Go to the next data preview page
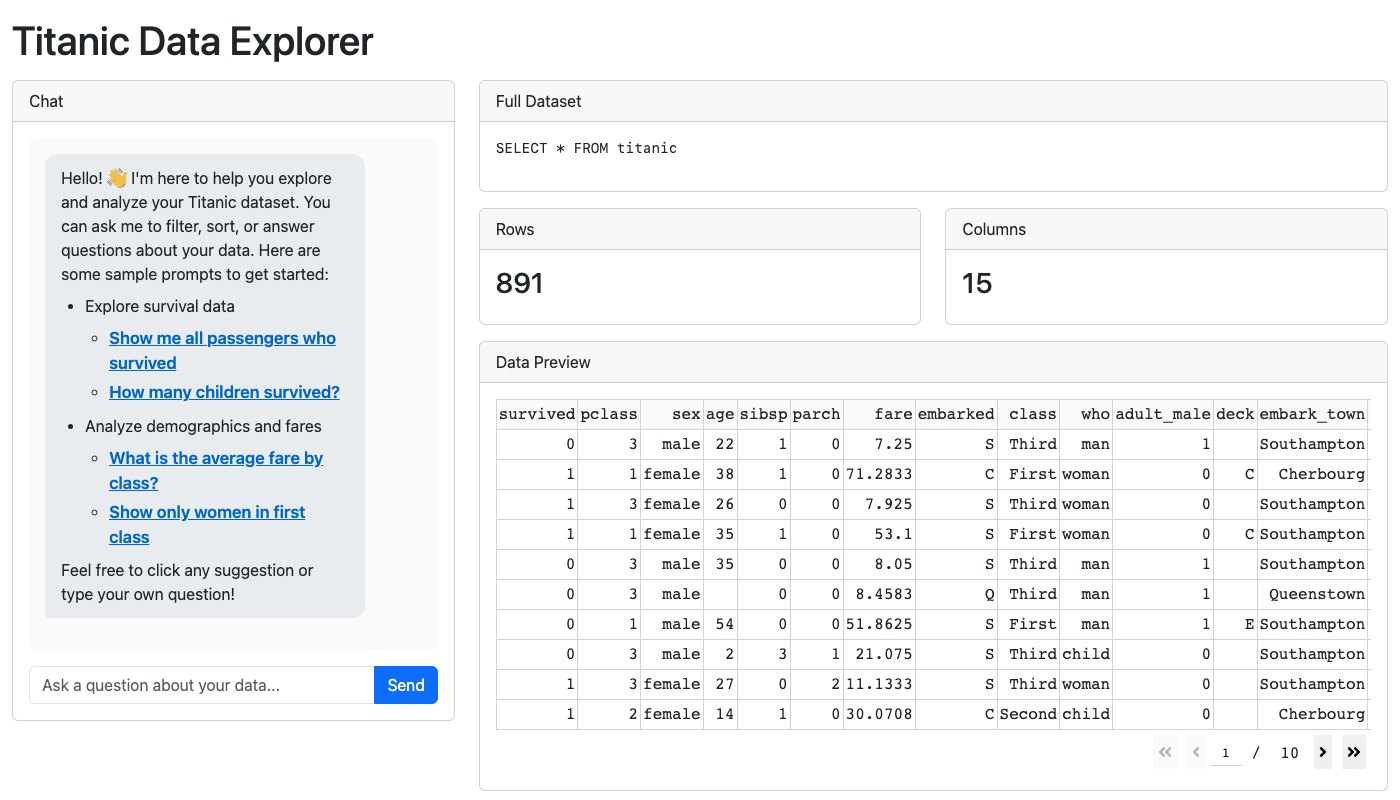The image size is (1400, 800). tap(1323, 752)
